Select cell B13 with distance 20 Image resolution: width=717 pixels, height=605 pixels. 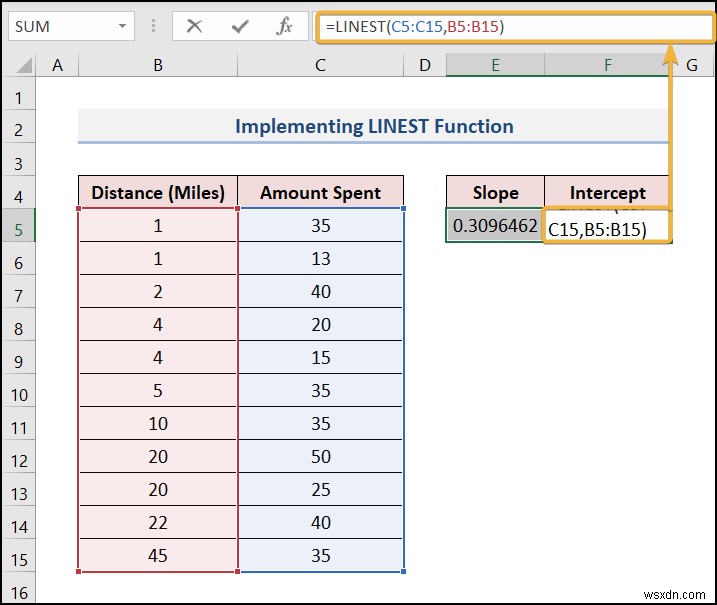pyautogui.click(x=158, y=489)
